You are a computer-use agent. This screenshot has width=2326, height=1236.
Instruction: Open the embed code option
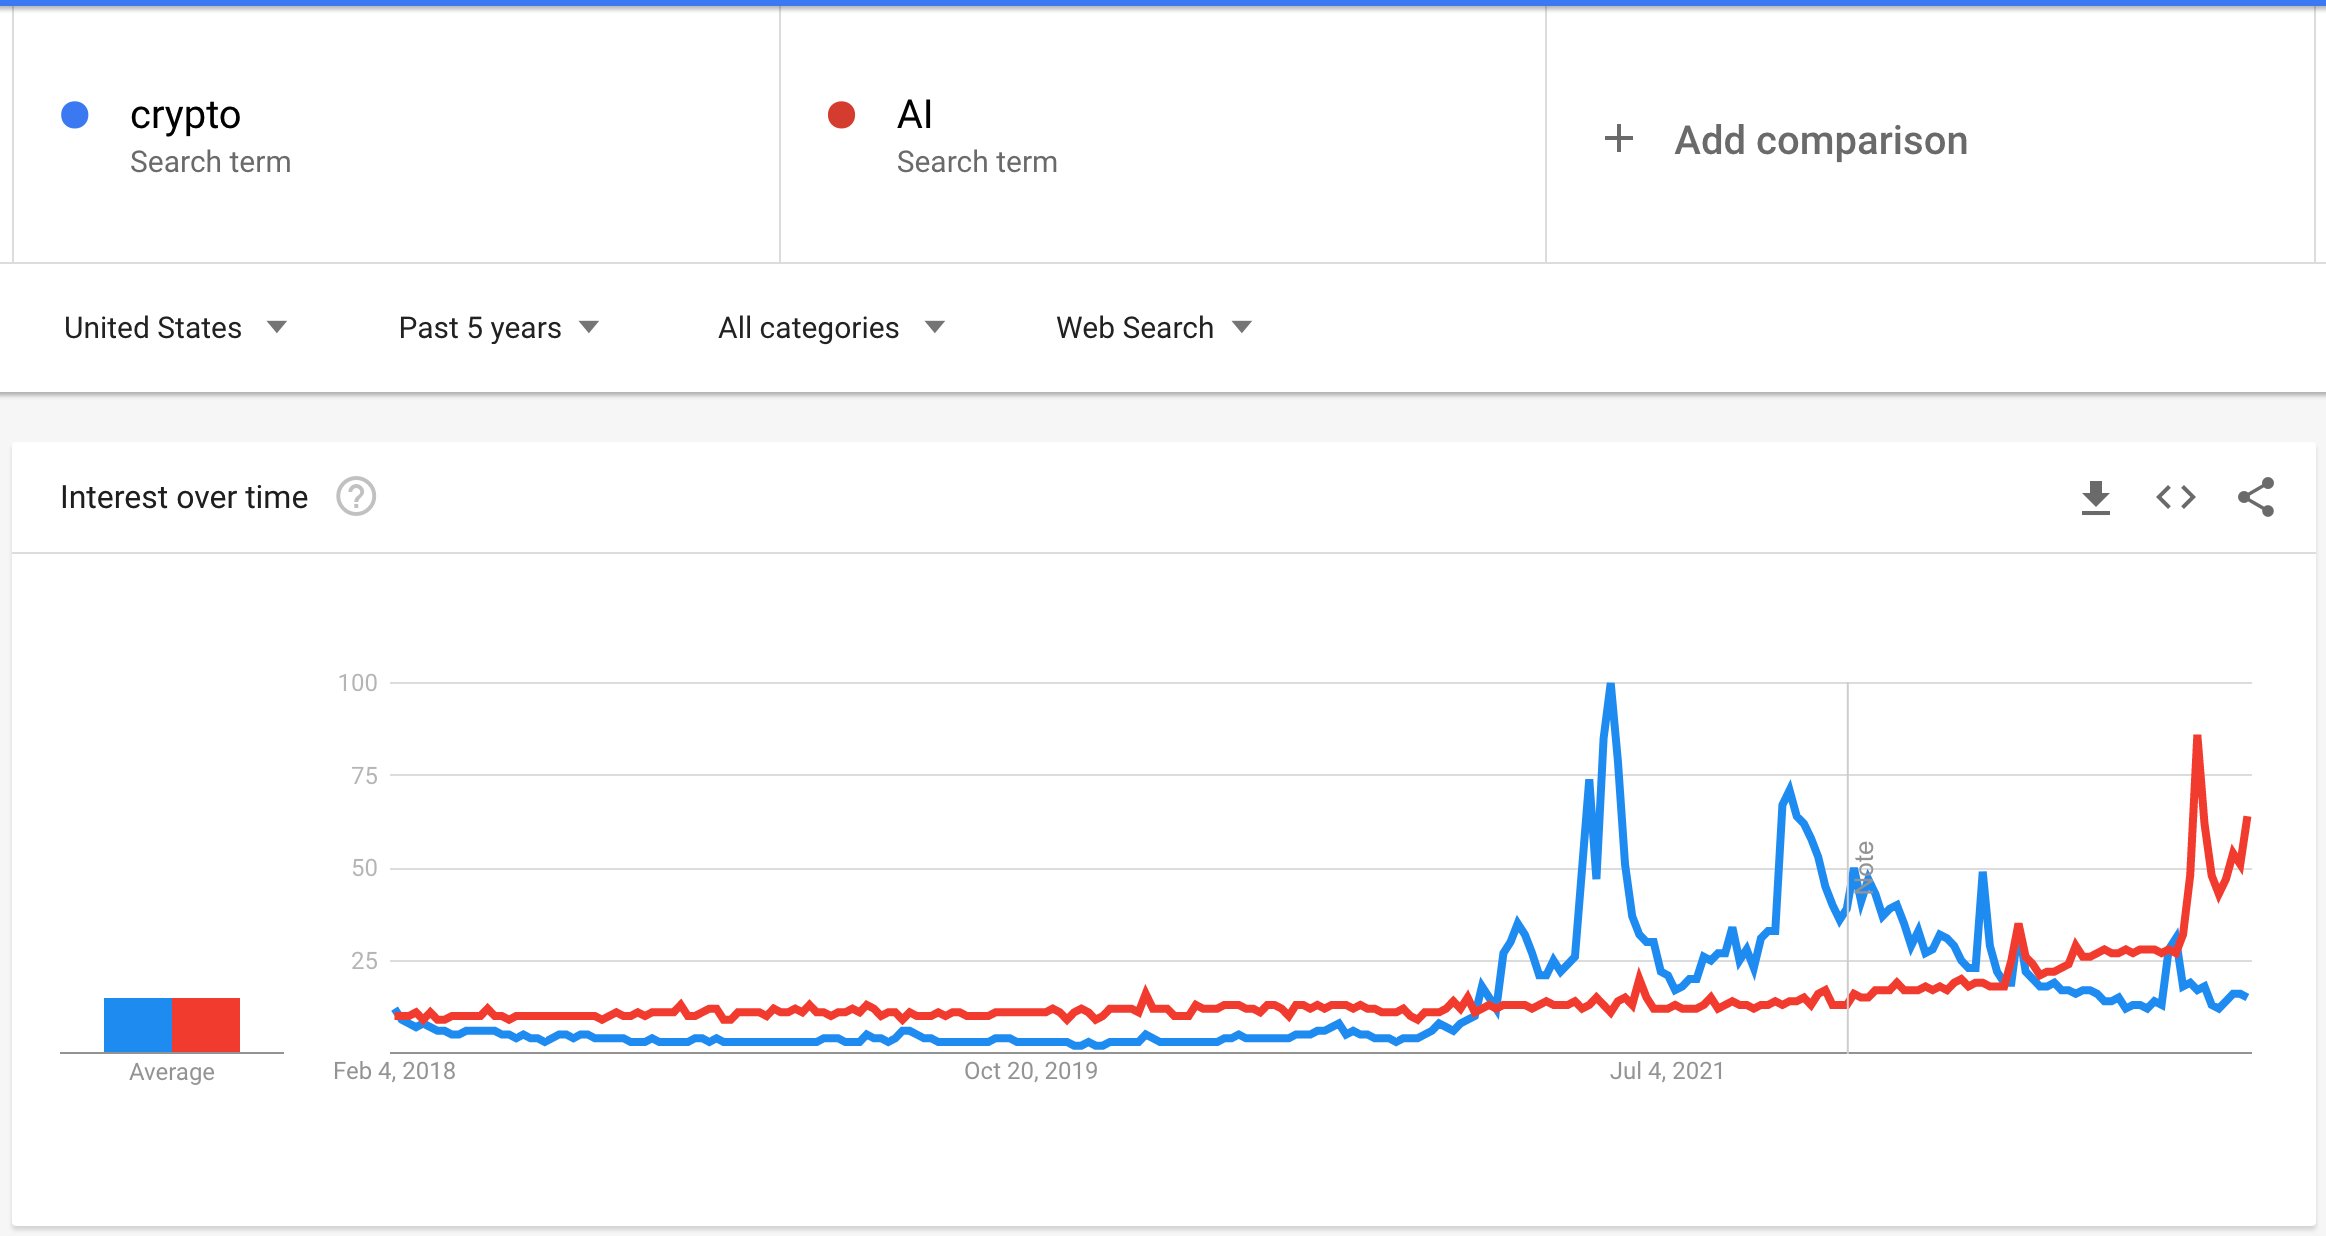point(2177,497)
